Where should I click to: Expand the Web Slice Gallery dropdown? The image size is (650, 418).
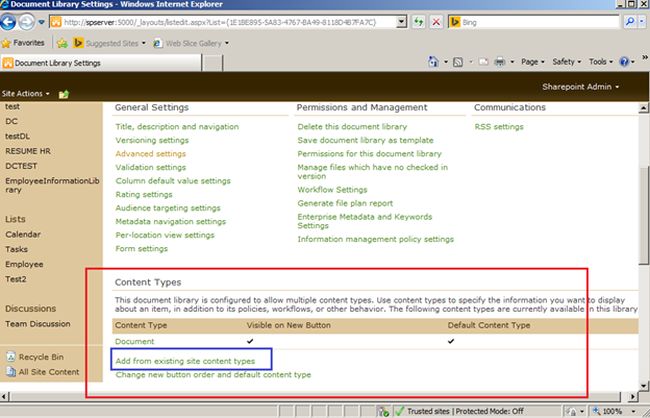pos(227,43)
